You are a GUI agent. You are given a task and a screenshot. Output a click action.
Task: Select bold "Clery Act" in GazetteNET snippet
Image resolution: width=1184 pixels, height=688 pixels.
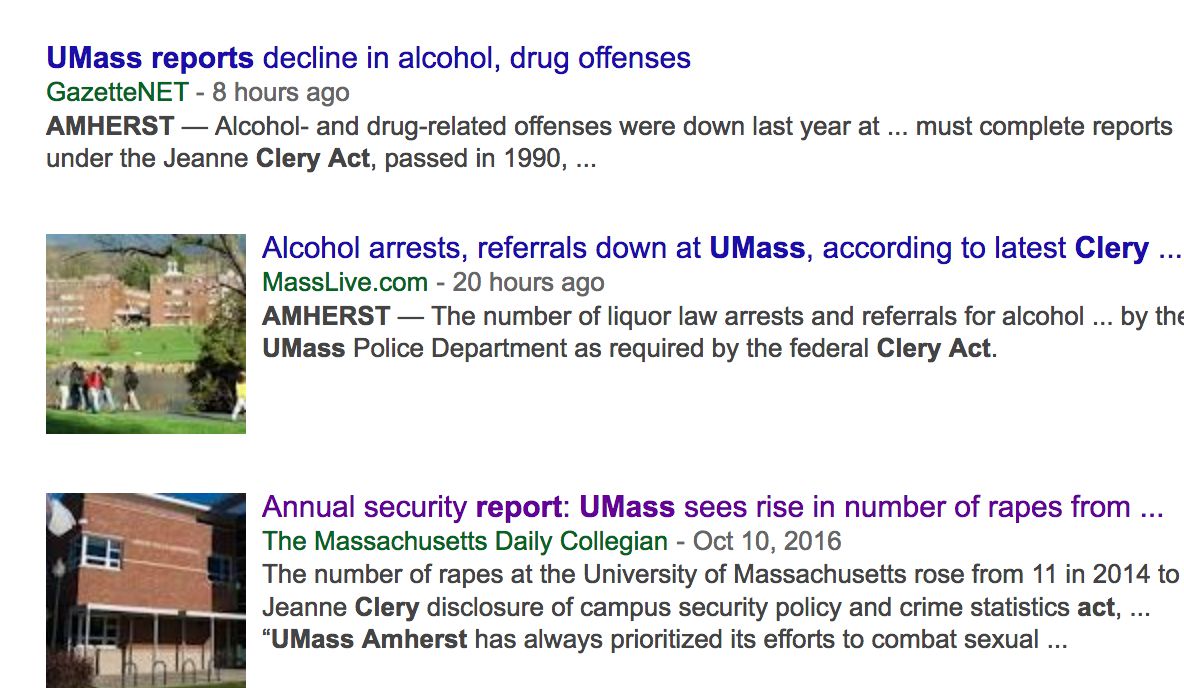(313, 159)
